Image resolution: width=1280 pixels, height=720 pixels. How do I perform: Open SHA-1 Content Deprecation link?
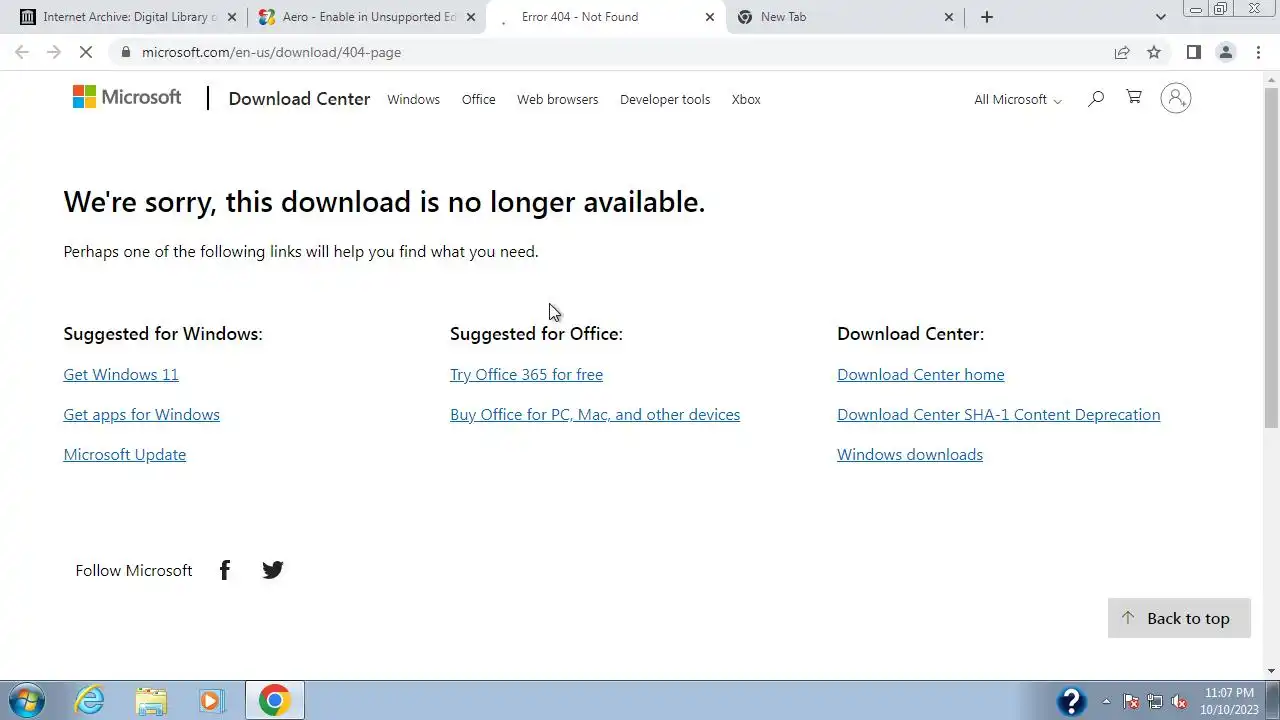(x=999, y=414)
